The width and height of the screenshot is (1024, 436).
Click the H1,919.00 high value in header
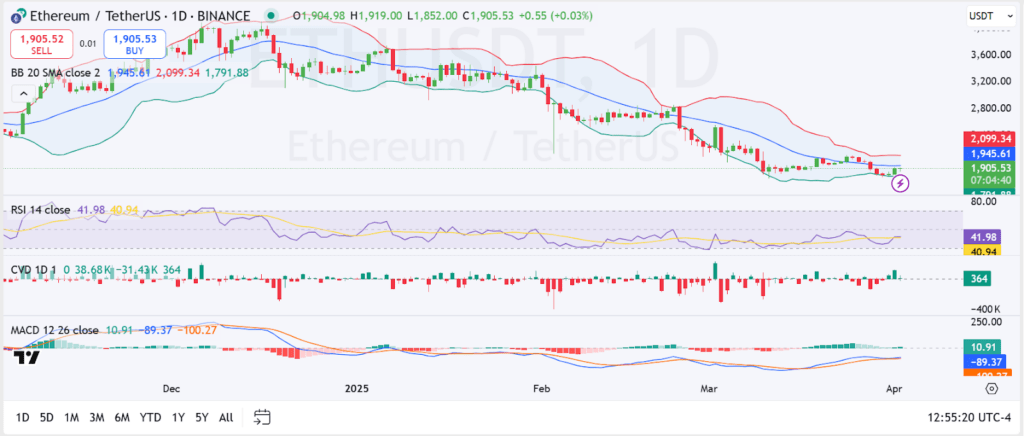(x=376, y=15)
